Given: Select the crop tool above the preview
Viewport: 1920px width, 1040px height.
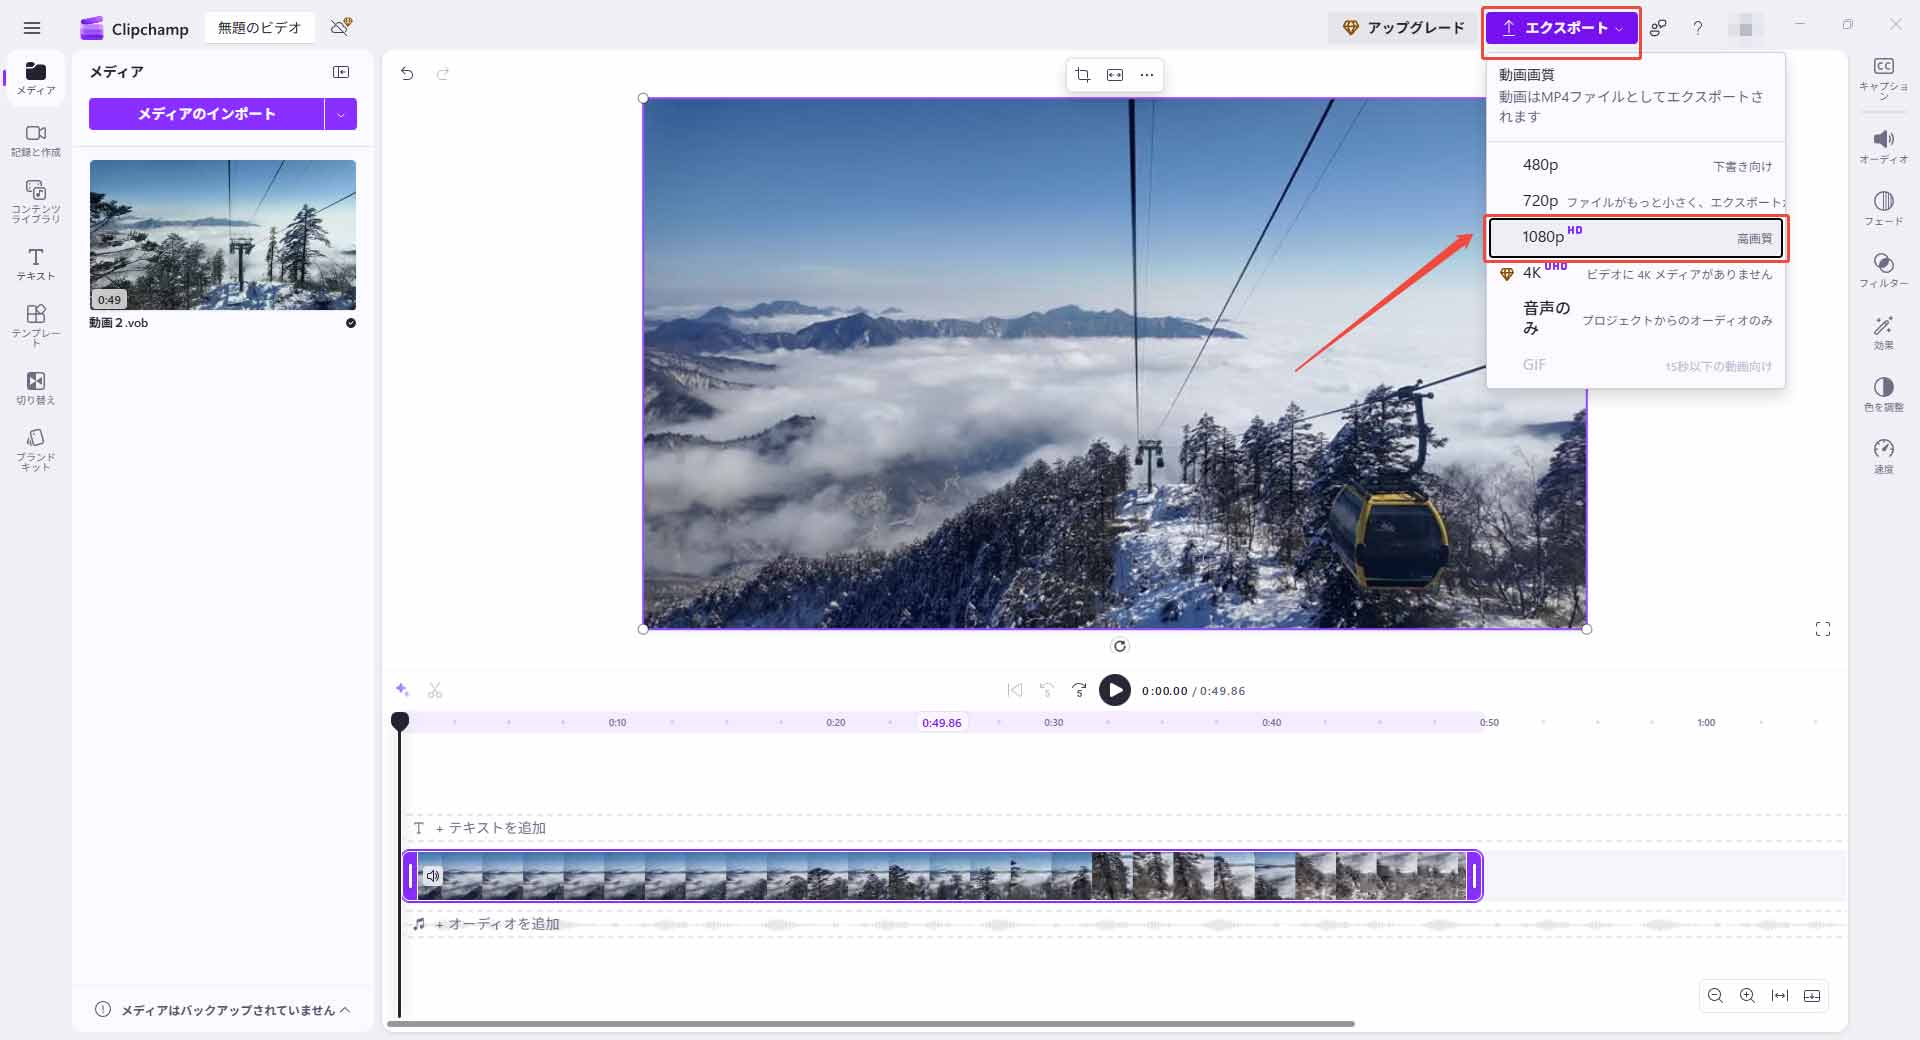Looking at the screenshot, I should (x=1082, y=75).
